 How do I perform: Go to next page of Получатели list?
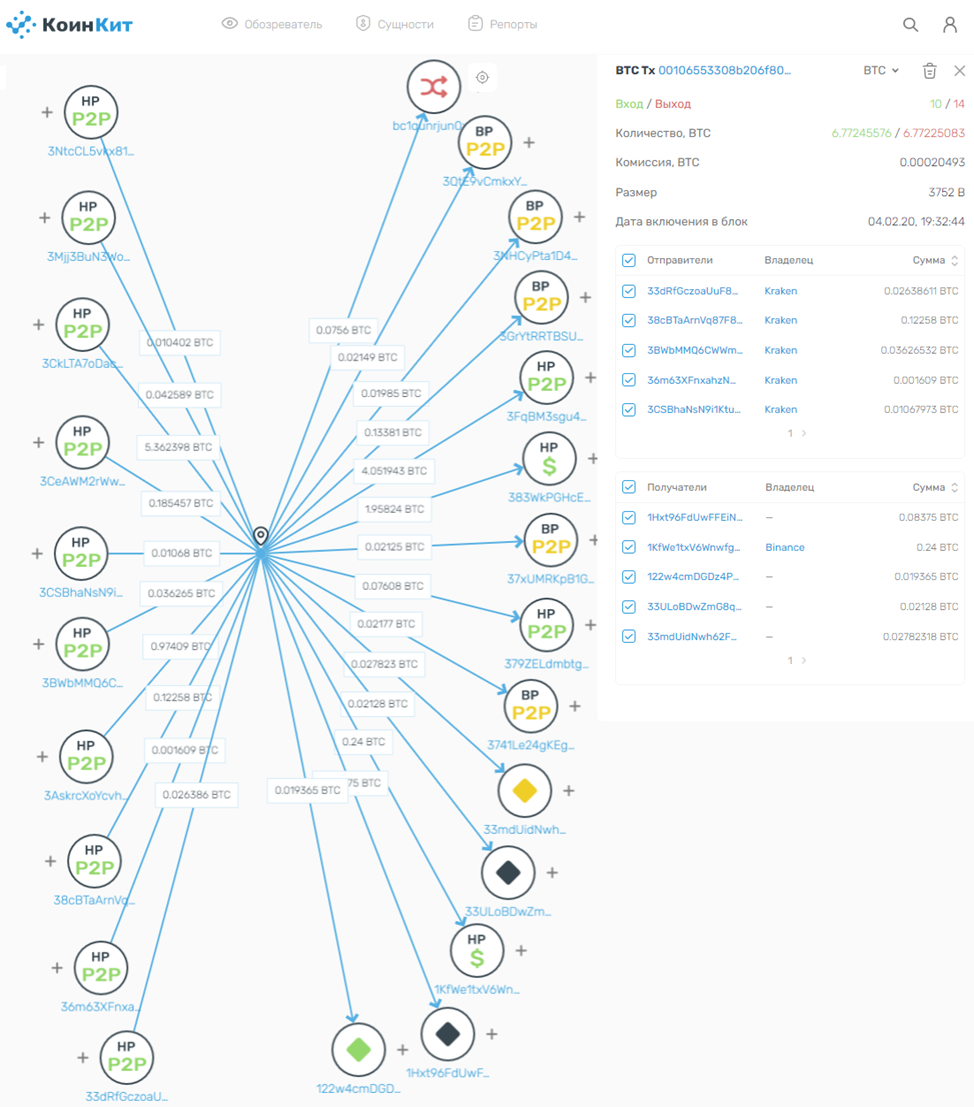pos(804,661)
